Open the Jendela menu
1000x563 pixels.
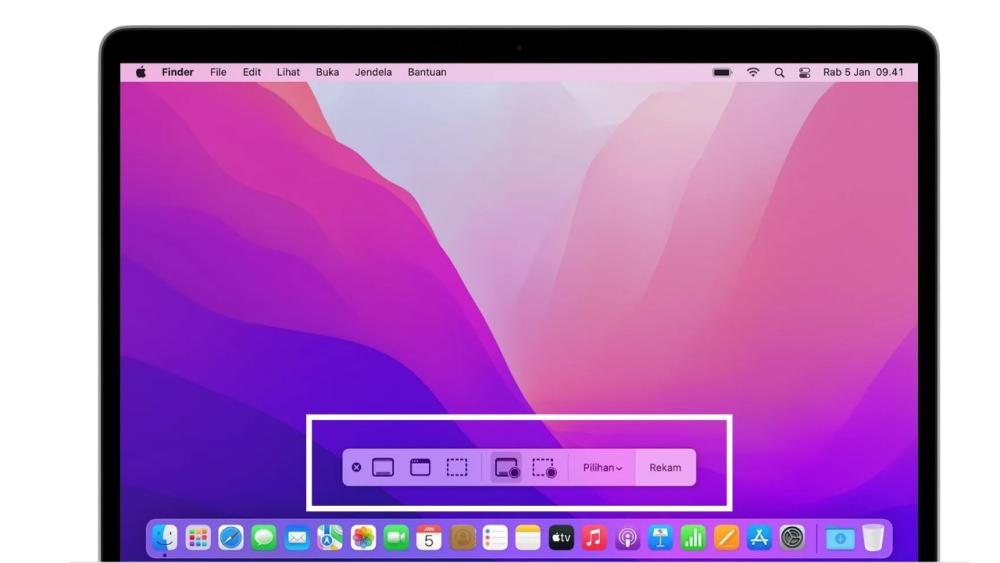pyautogui.click(x=373, y=73)
